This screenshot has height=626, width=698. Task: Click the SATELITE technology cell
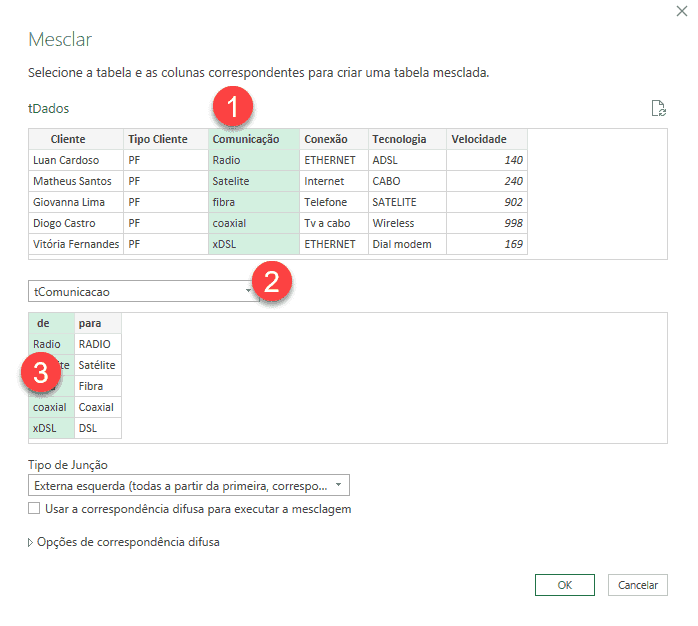407,202
